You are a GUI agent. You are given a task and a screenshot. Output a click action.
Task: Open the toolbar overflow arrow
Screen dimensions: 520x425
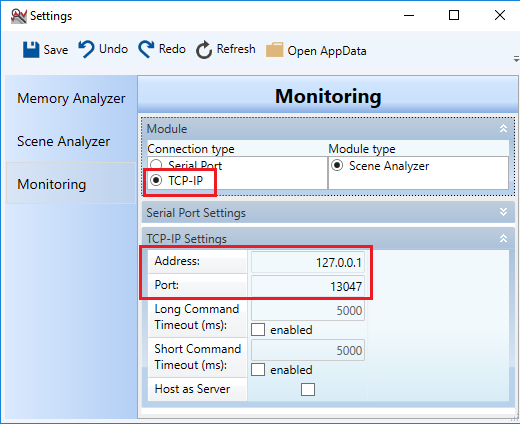(x=516, y=59)
